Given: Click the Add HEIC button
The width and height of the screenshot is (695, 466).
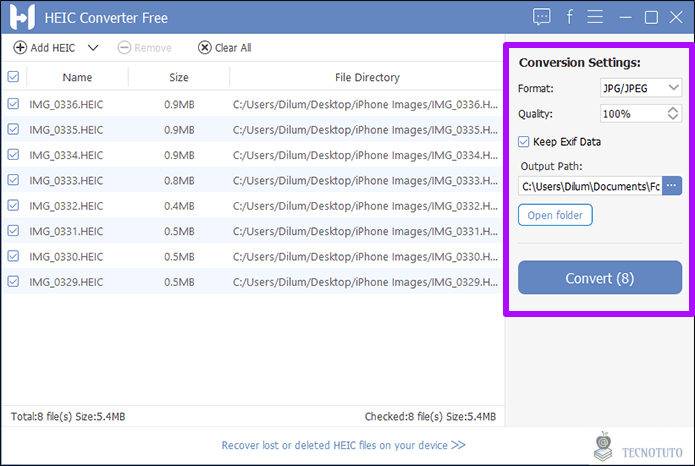Looking at the screenshot, I should pos(44,47).
